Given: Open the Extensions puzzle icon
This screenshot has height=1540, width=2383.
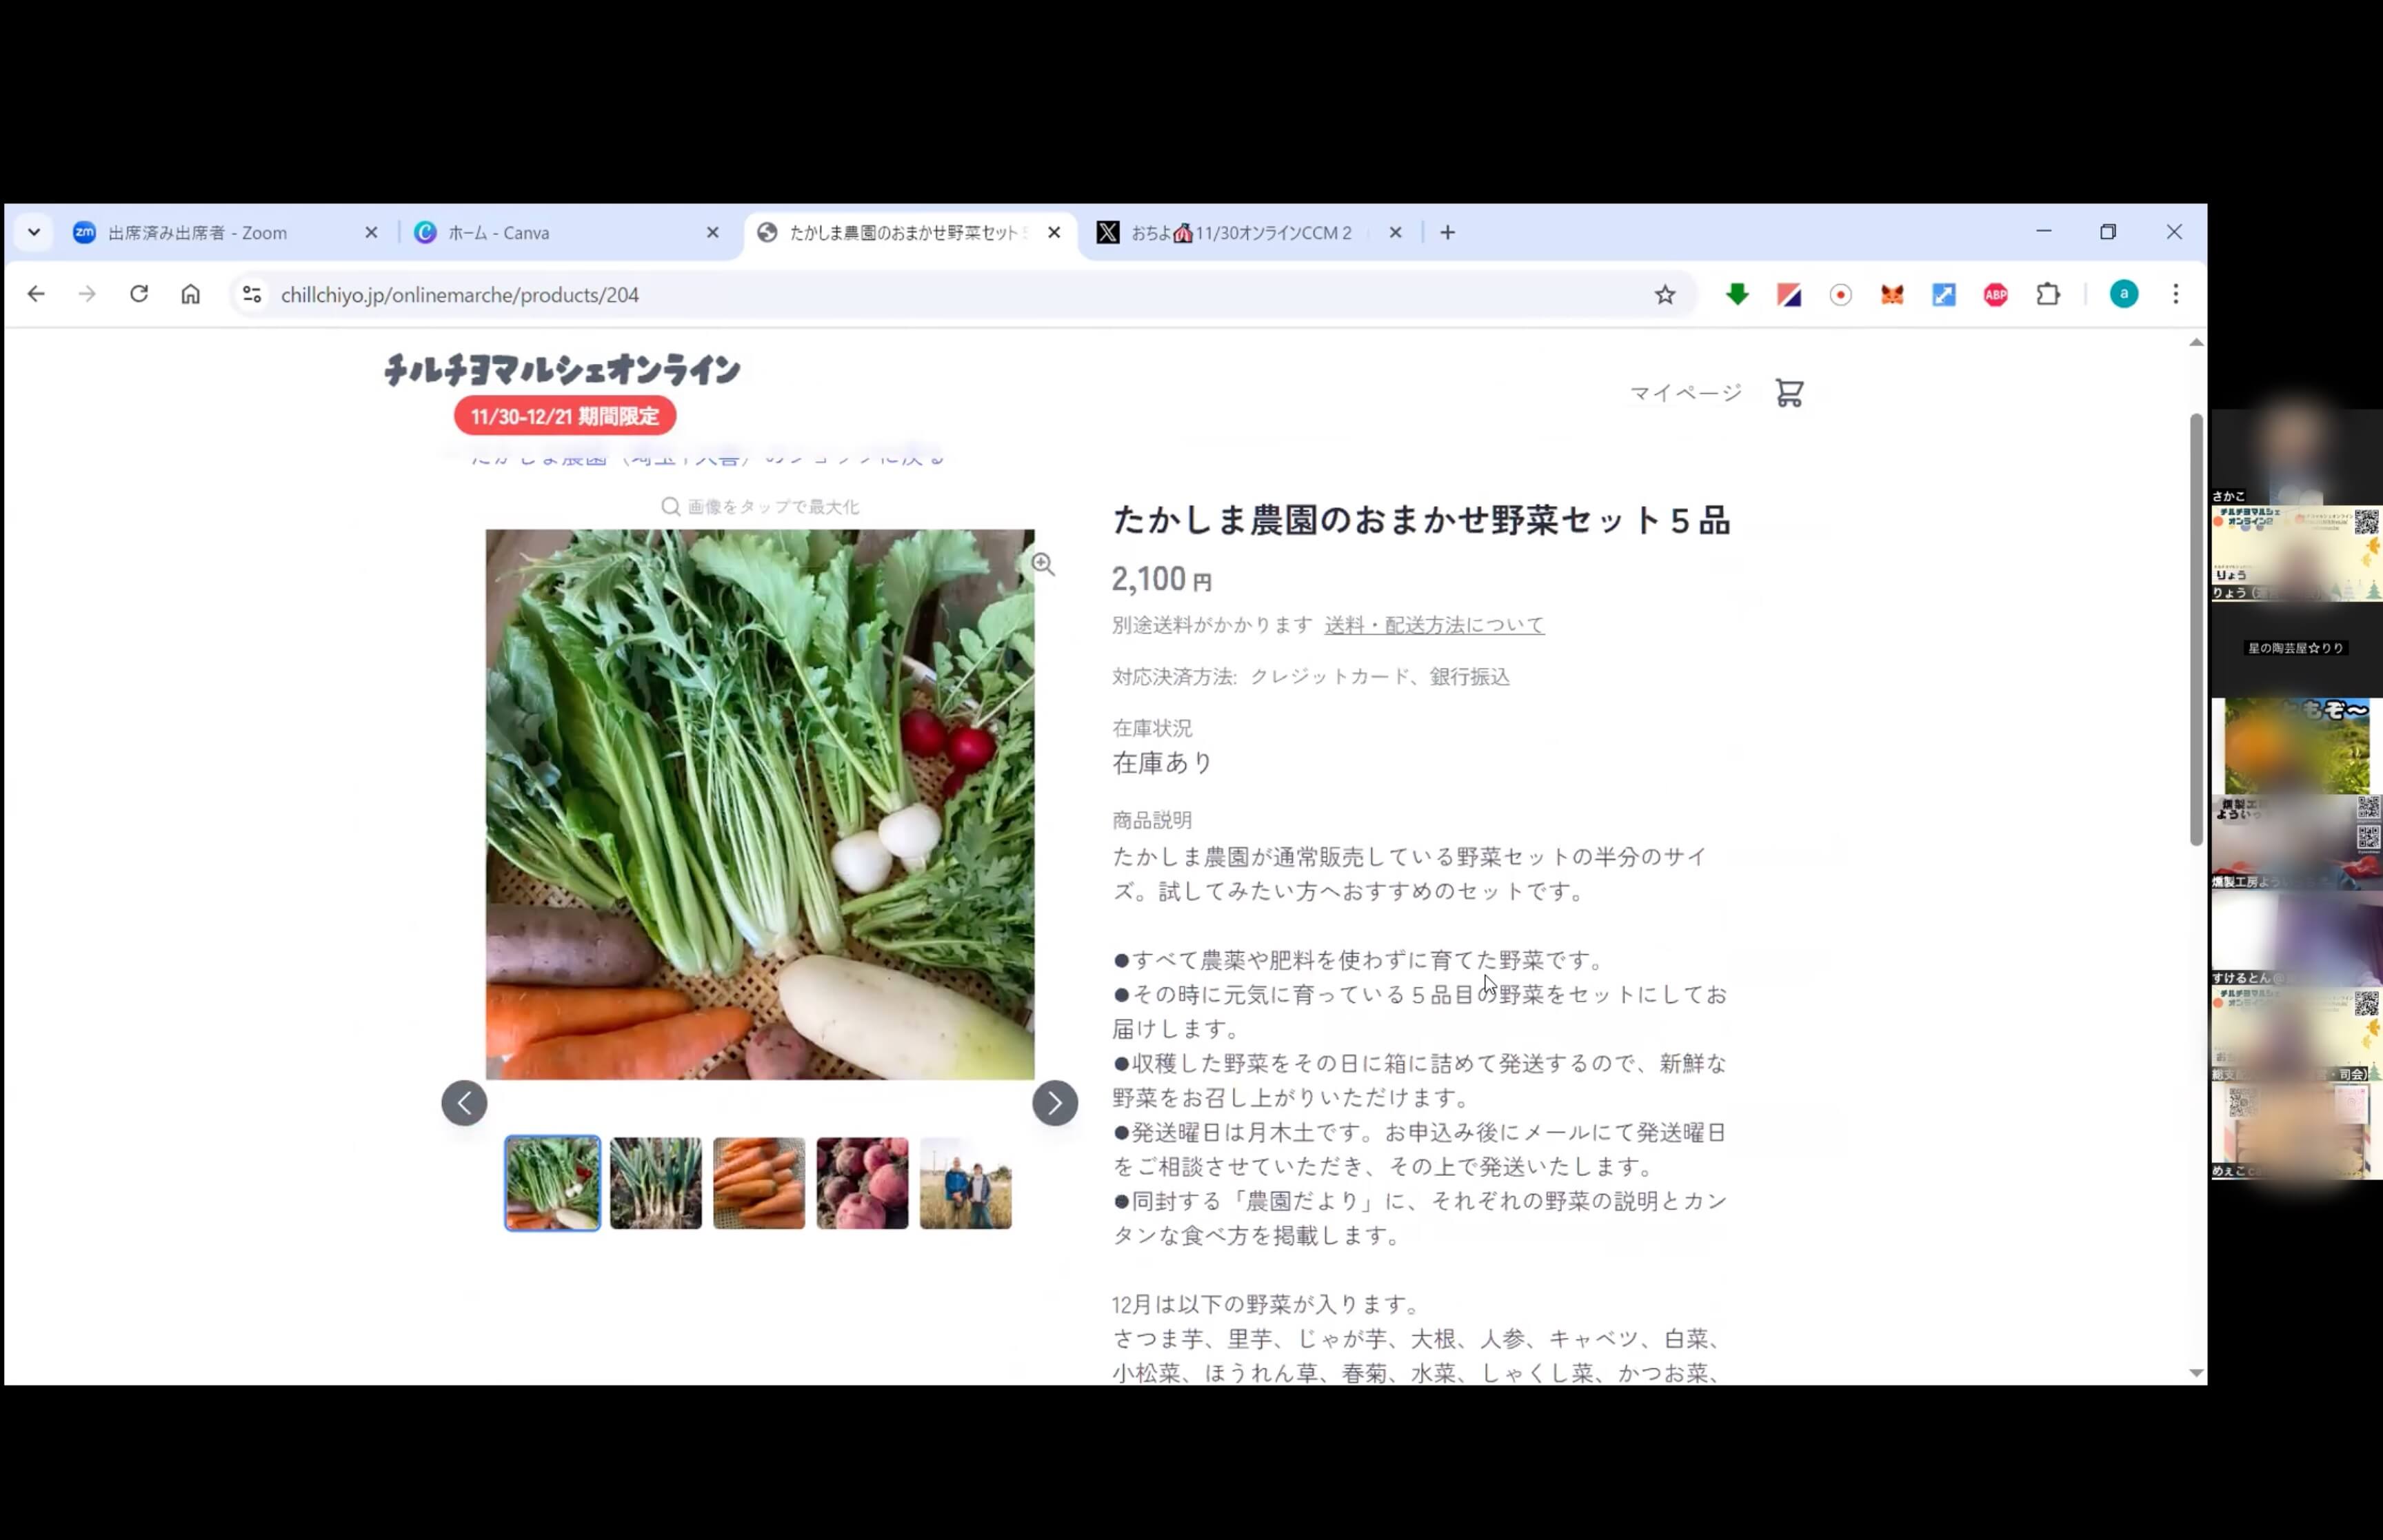Looking at the screenshot, I should (x=2047, y=295).
